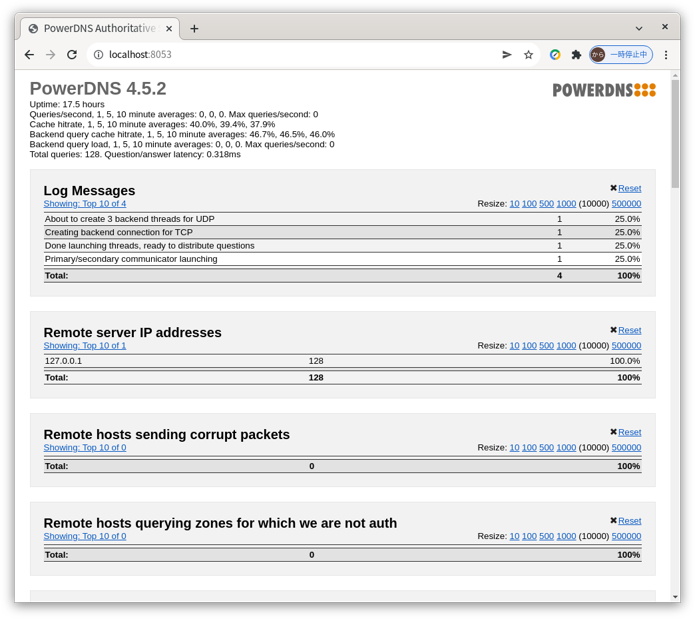Image resolution: width=695 pixels, height=619 pixels.
Task: Click the PowerDNS logo
Action: (604, 90)
